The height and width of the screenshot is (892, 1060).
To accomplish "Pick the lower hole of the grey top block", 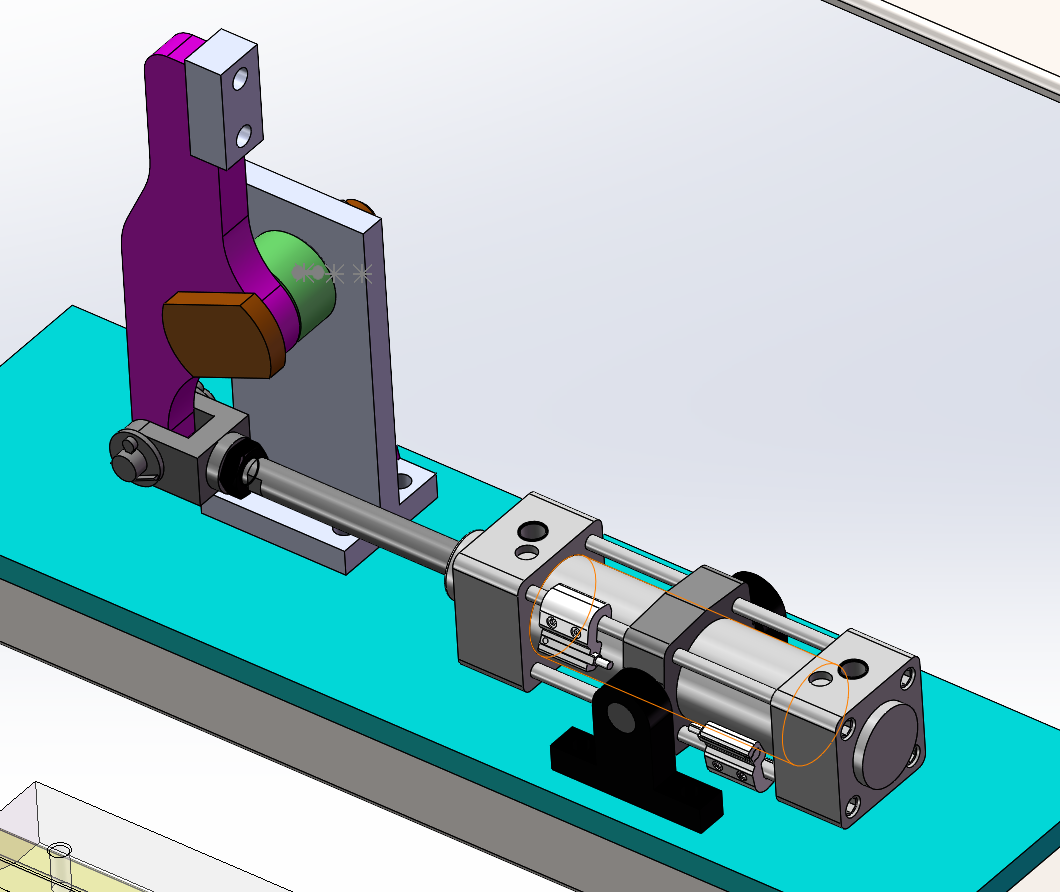I will (244, 136).
